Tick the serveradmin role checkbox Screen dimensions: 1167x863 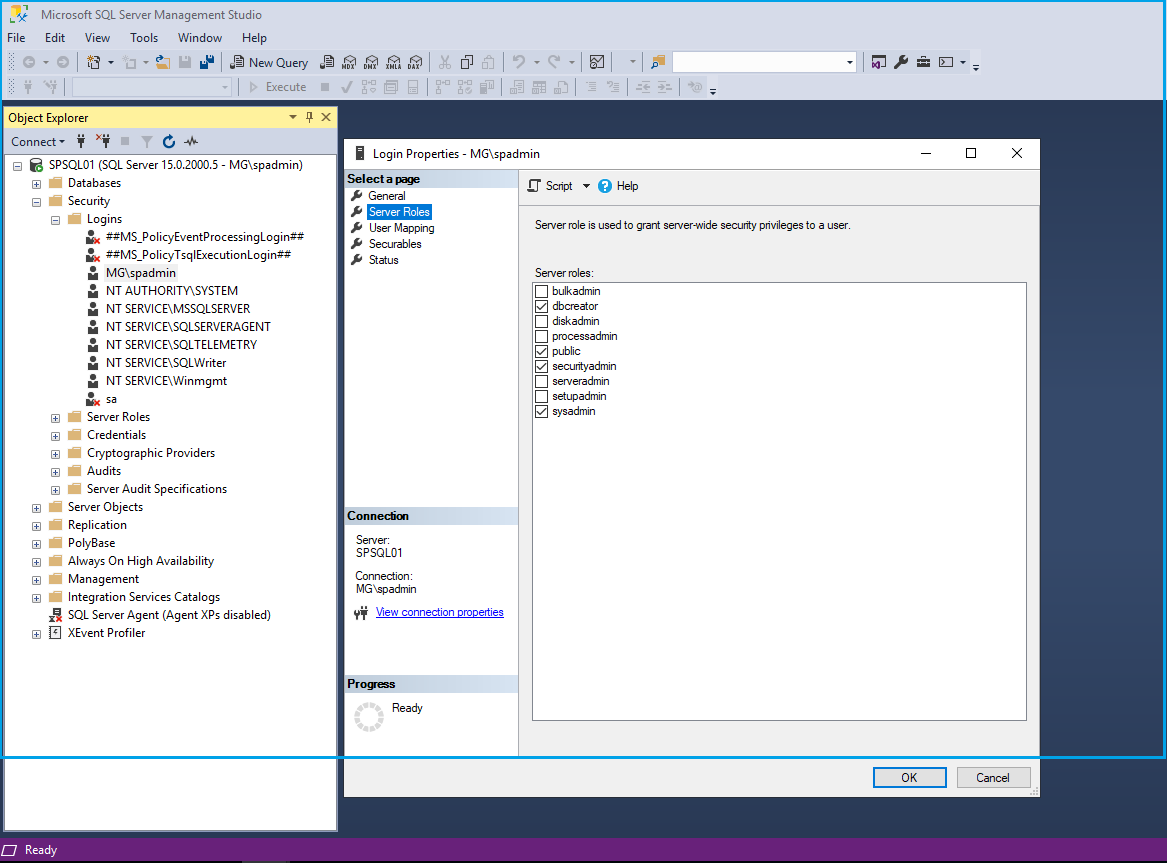542,381
